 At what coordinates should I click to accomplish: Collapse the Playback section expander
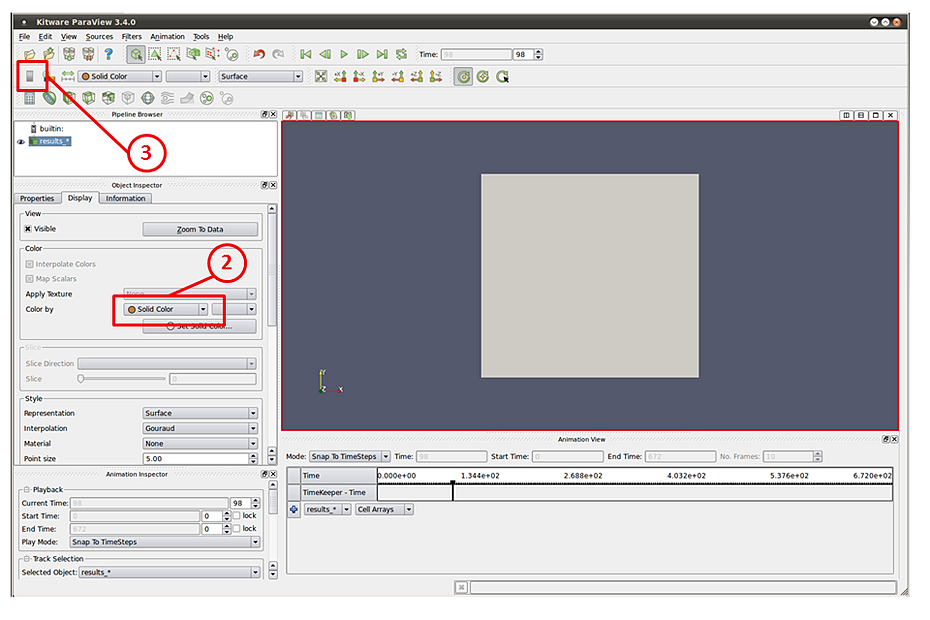point(27,490)
